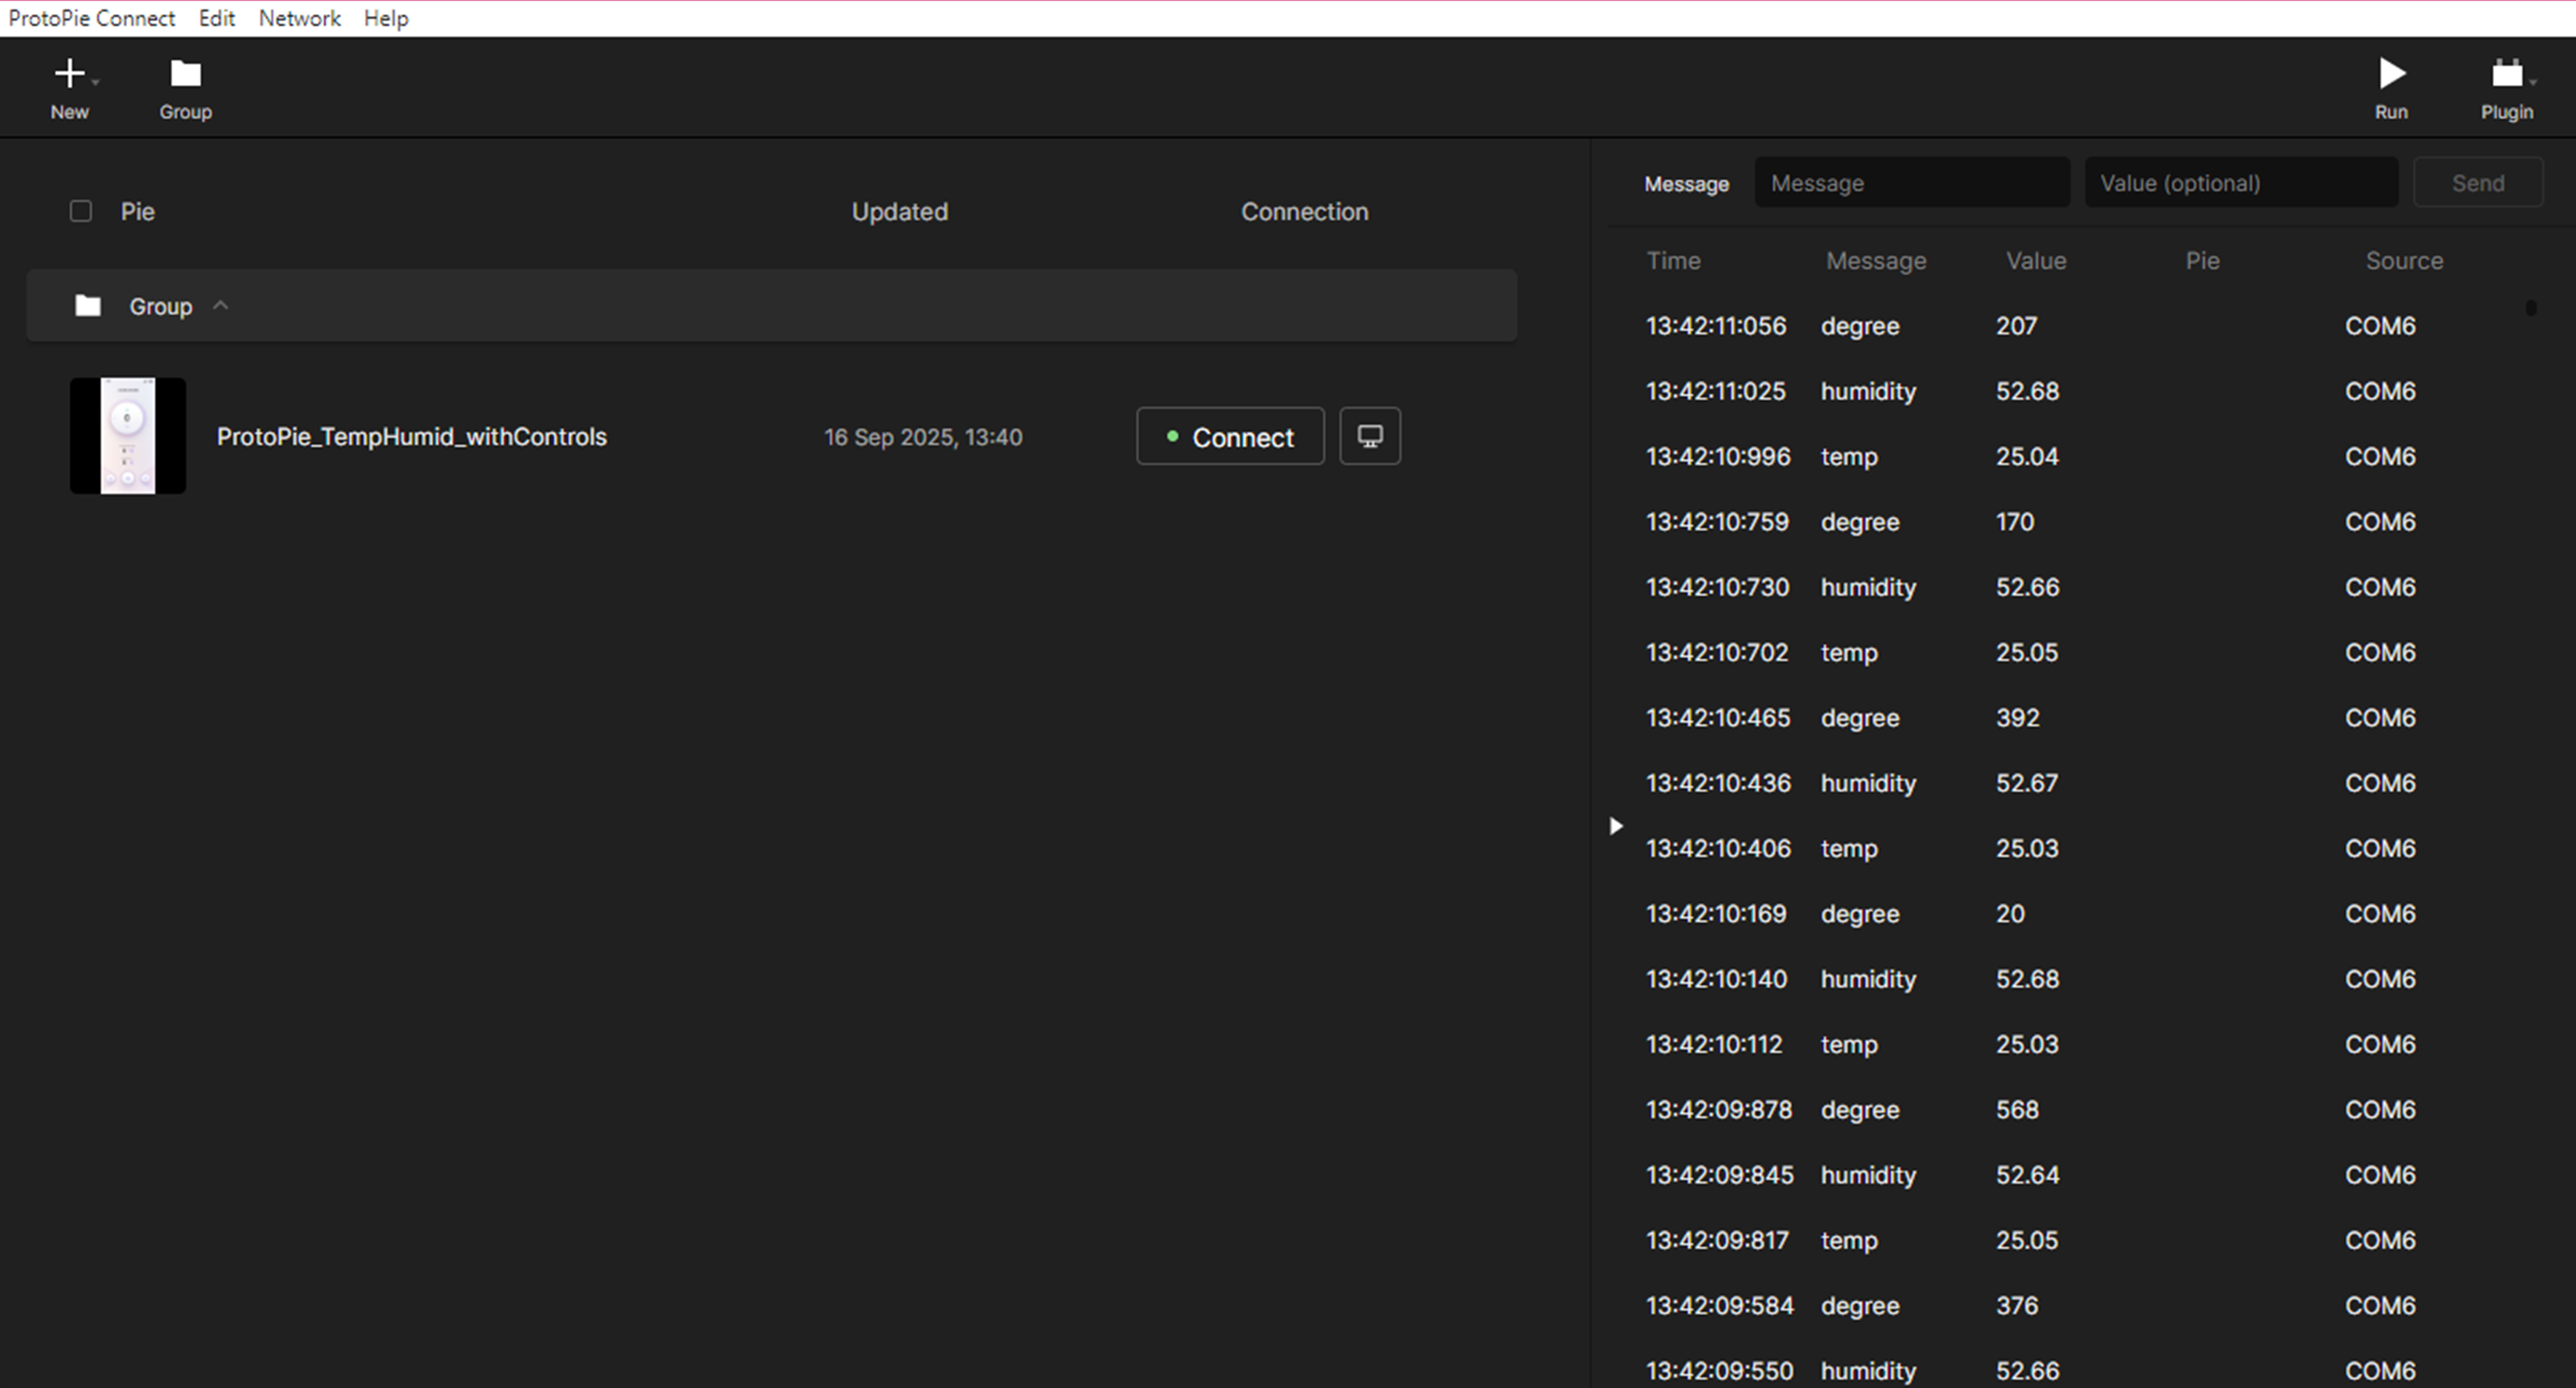Click the ProtoPie Connect menu
Viewport: 2576px width, 1388px height.
pyautogui.click(x=91, y=18)
